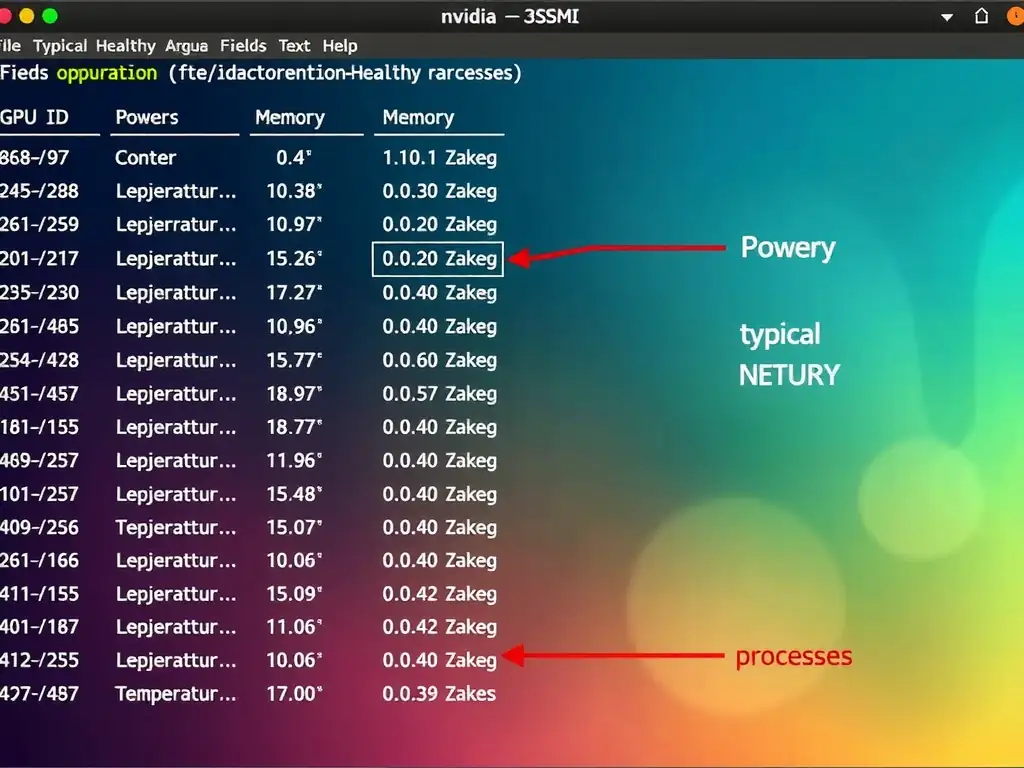
Task: Click memory value 18.77
Action: (x=295, y=427)
